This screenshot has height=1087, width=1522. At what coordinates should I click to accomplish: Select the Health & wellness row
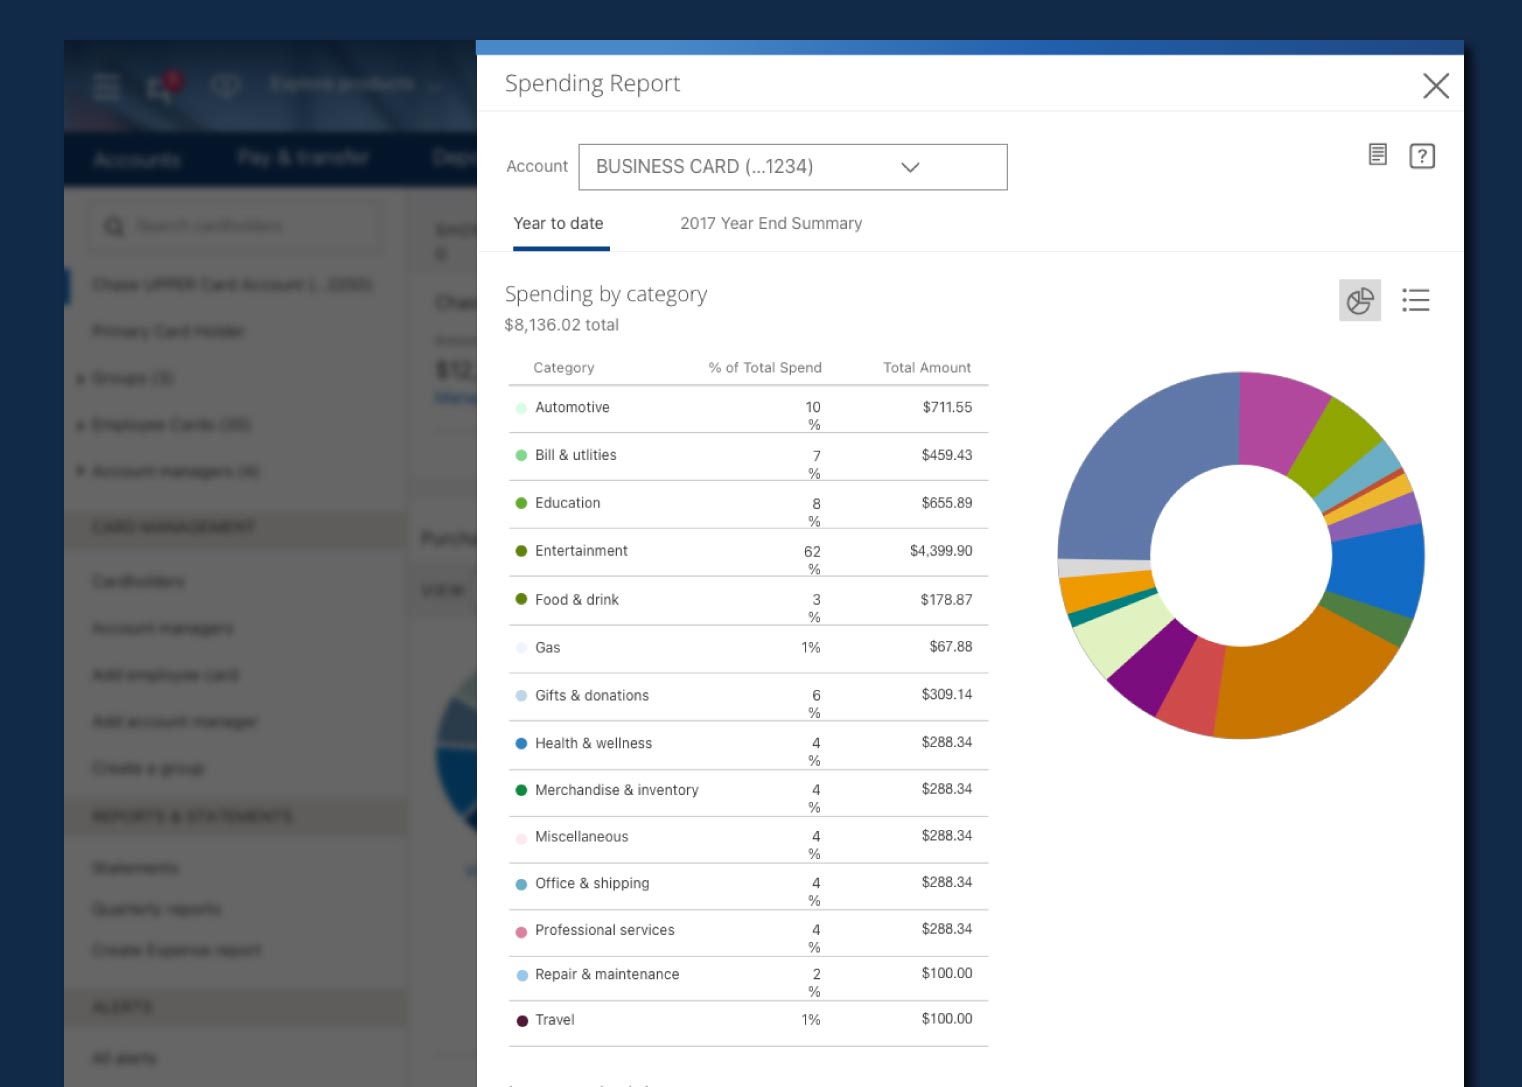pyautogui.click(x=748, y=745)
